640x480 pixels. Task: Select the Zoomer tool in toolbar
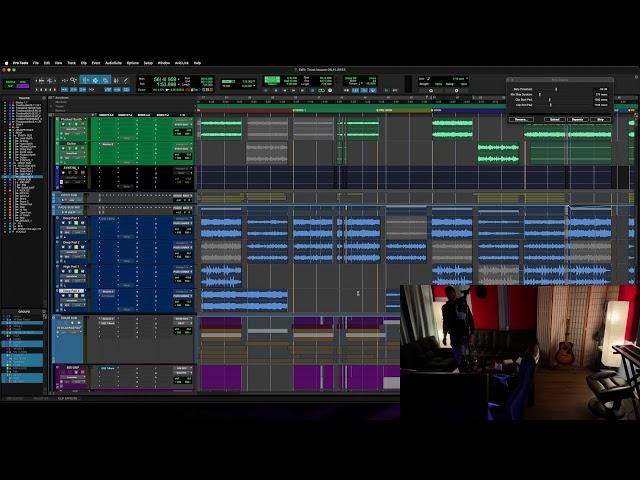point(73,80)
